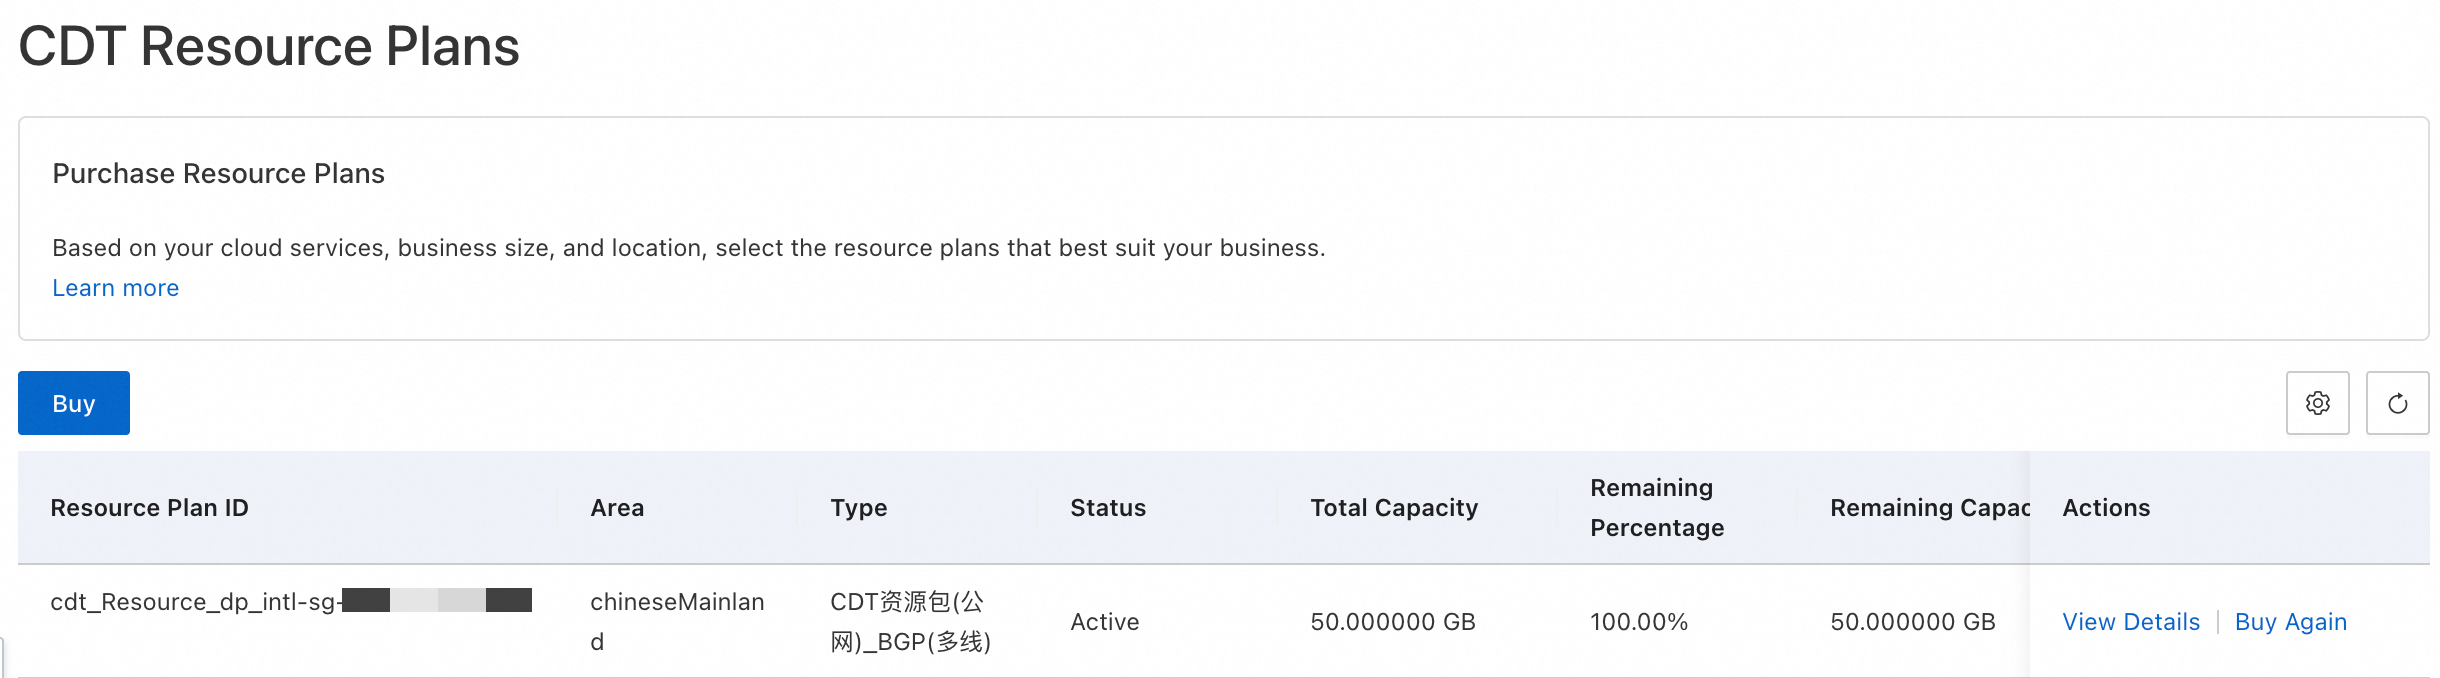This screenshot has height=678, width=2440.
Task: Click the Type column header
Action: pyautogui.click(x=859, y=508)
